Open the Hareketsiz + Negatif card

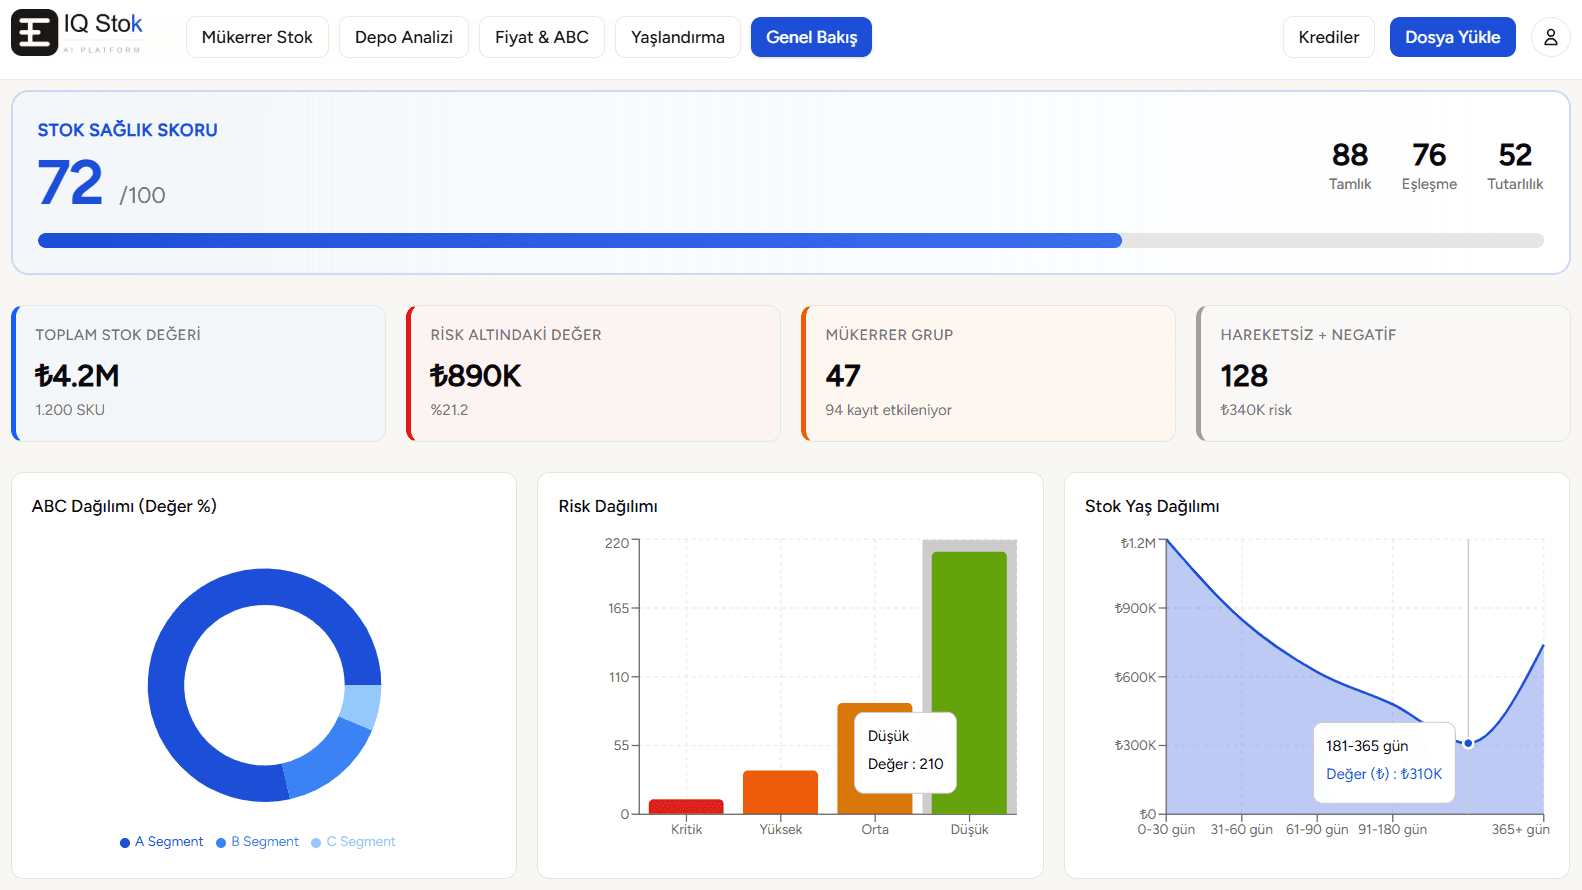tap(1383, 373)
